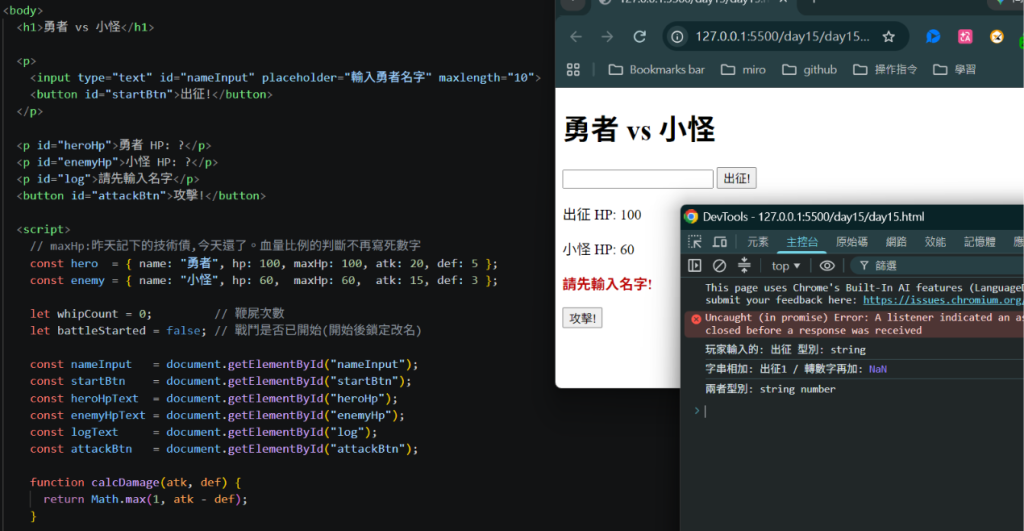Switch to the 網路 tab in DevTools
The height and width of the screenshot is (531, 1024).
pyautogui.click(x=896, y=242)
